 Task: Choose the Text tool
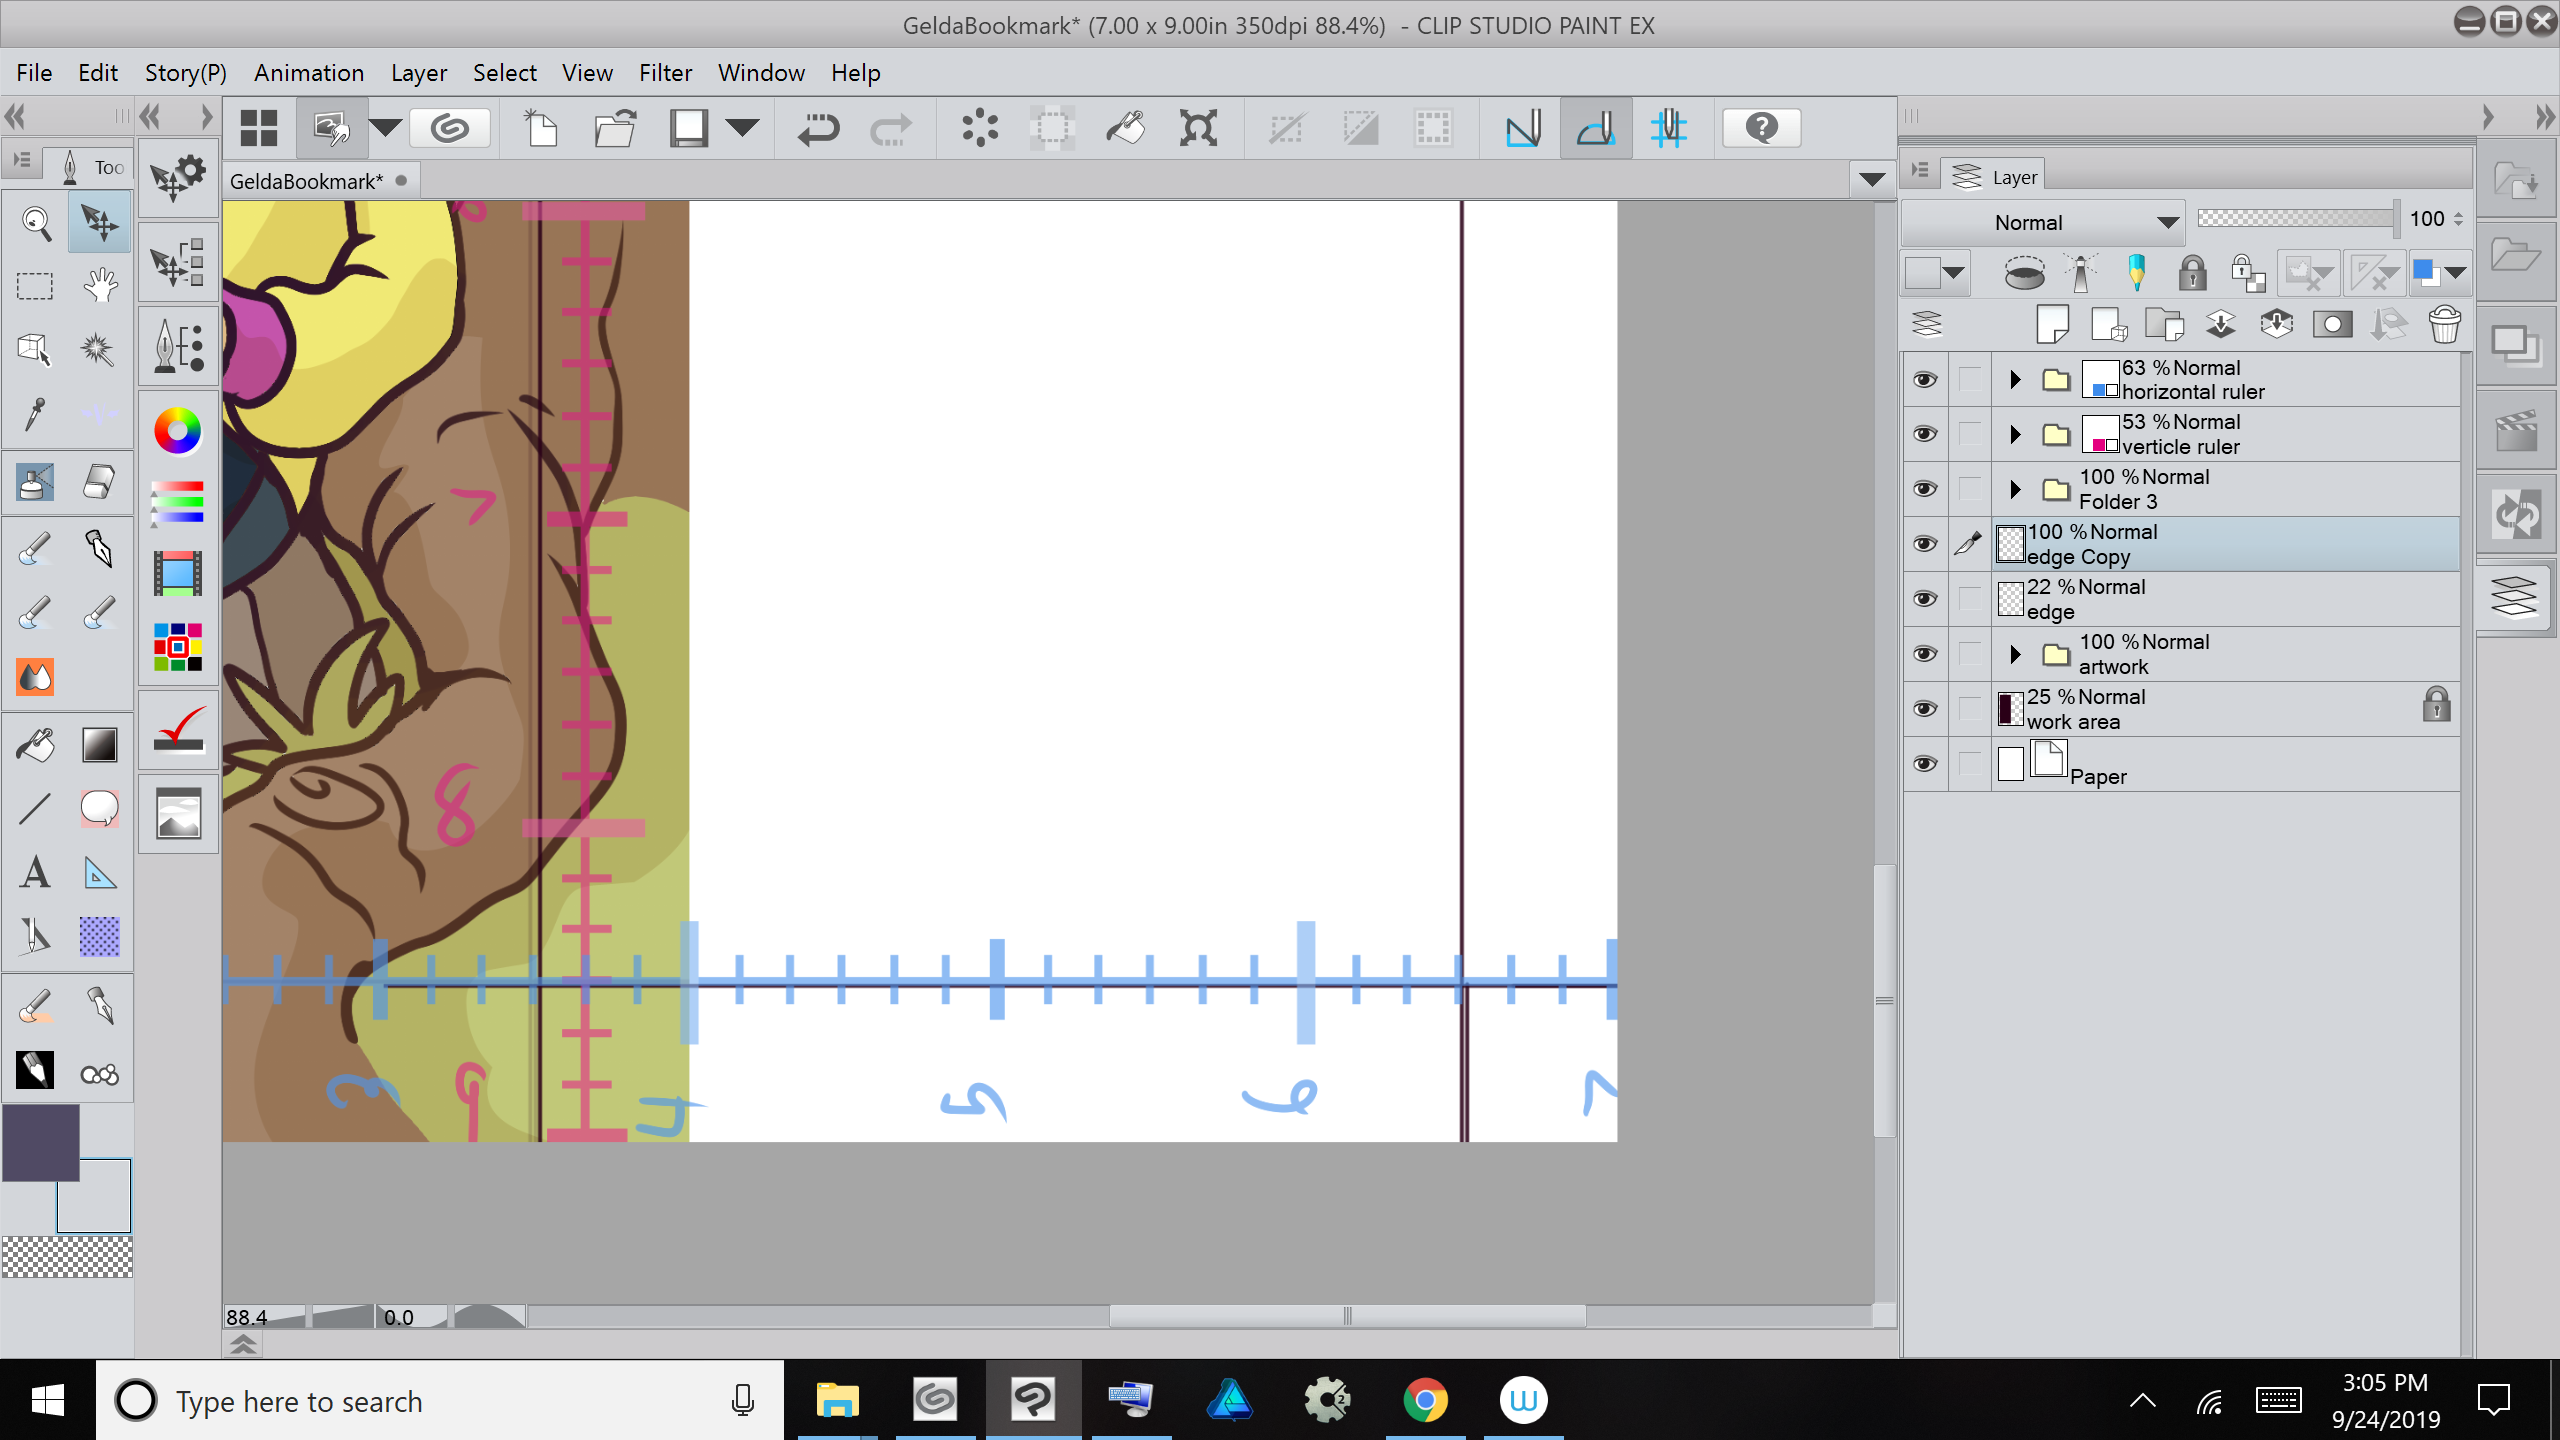click(36, 873)
